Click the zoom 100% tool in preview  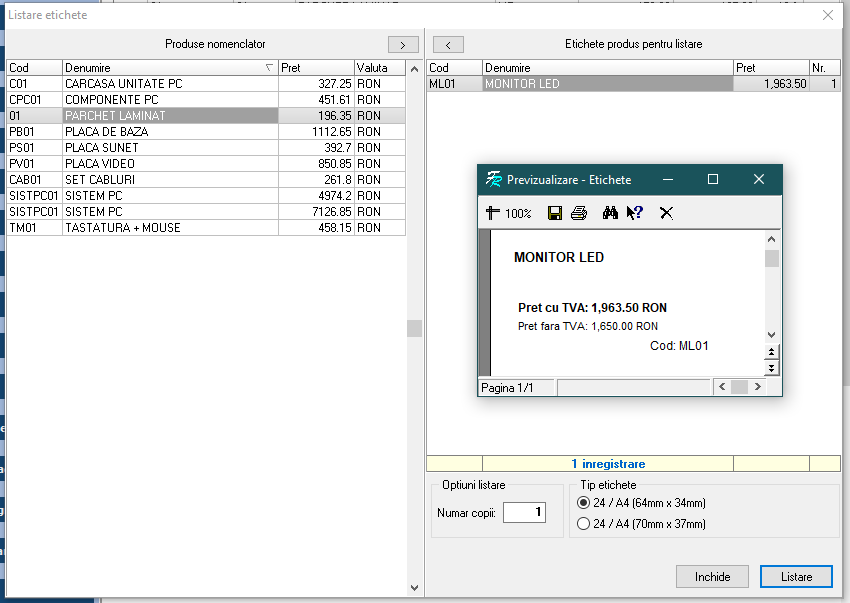point(508,213)
